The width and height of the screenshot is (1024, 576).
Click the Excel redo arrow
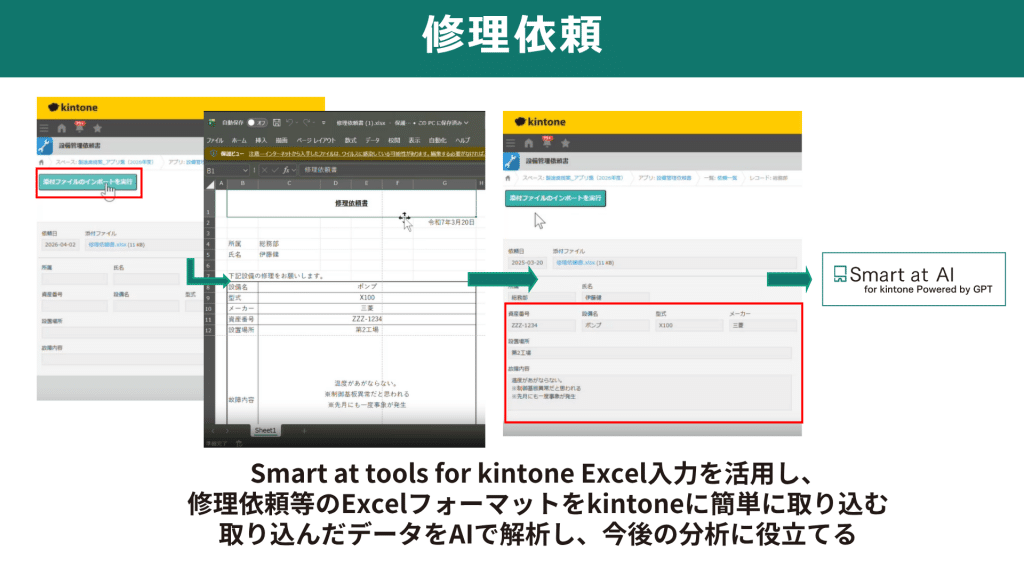306,123
